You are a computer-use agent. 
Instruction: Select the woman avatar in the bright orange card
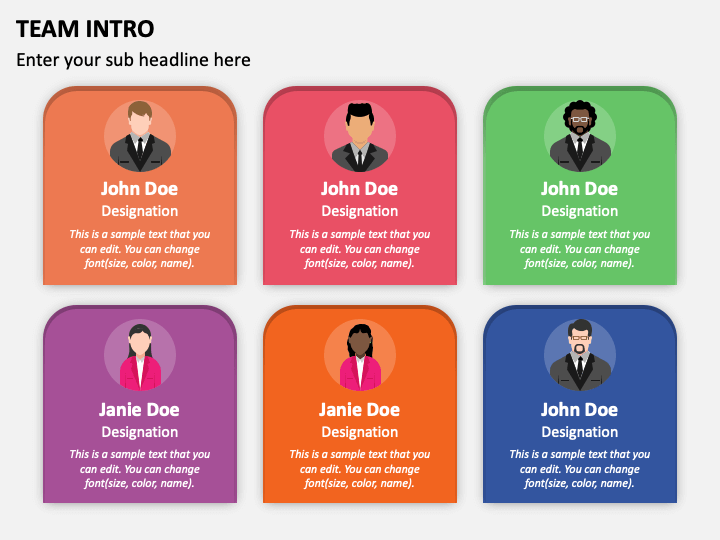coord(360,355)
